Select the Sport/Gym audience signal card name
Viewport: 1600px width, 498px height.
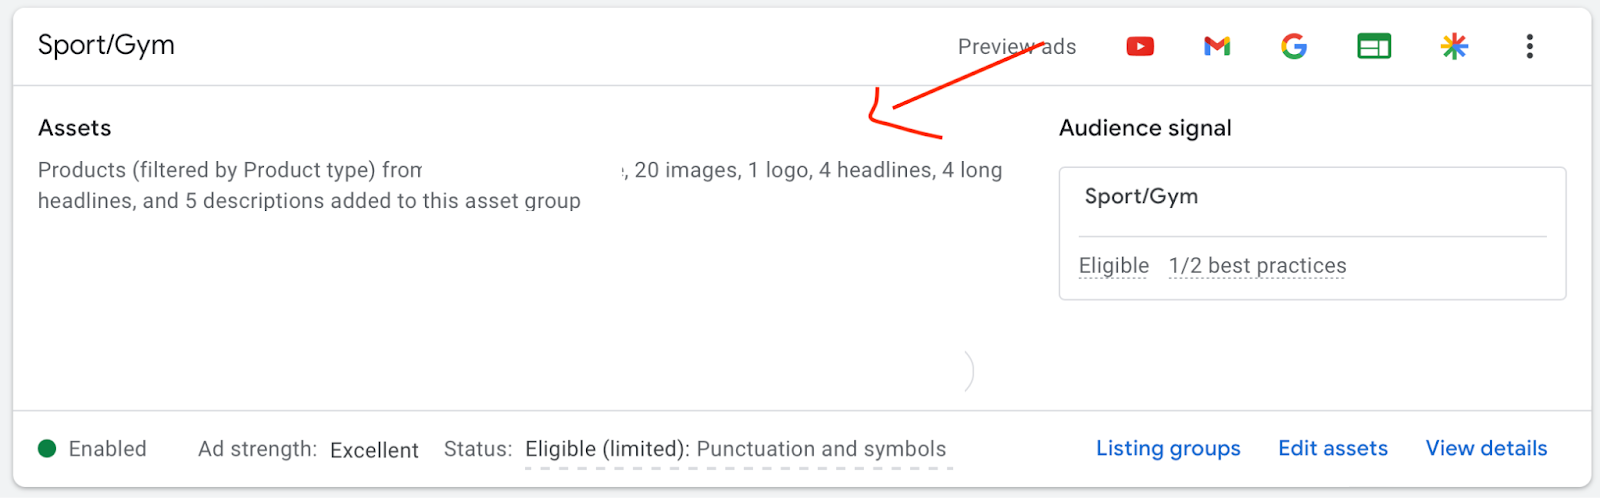[1141, 197]
